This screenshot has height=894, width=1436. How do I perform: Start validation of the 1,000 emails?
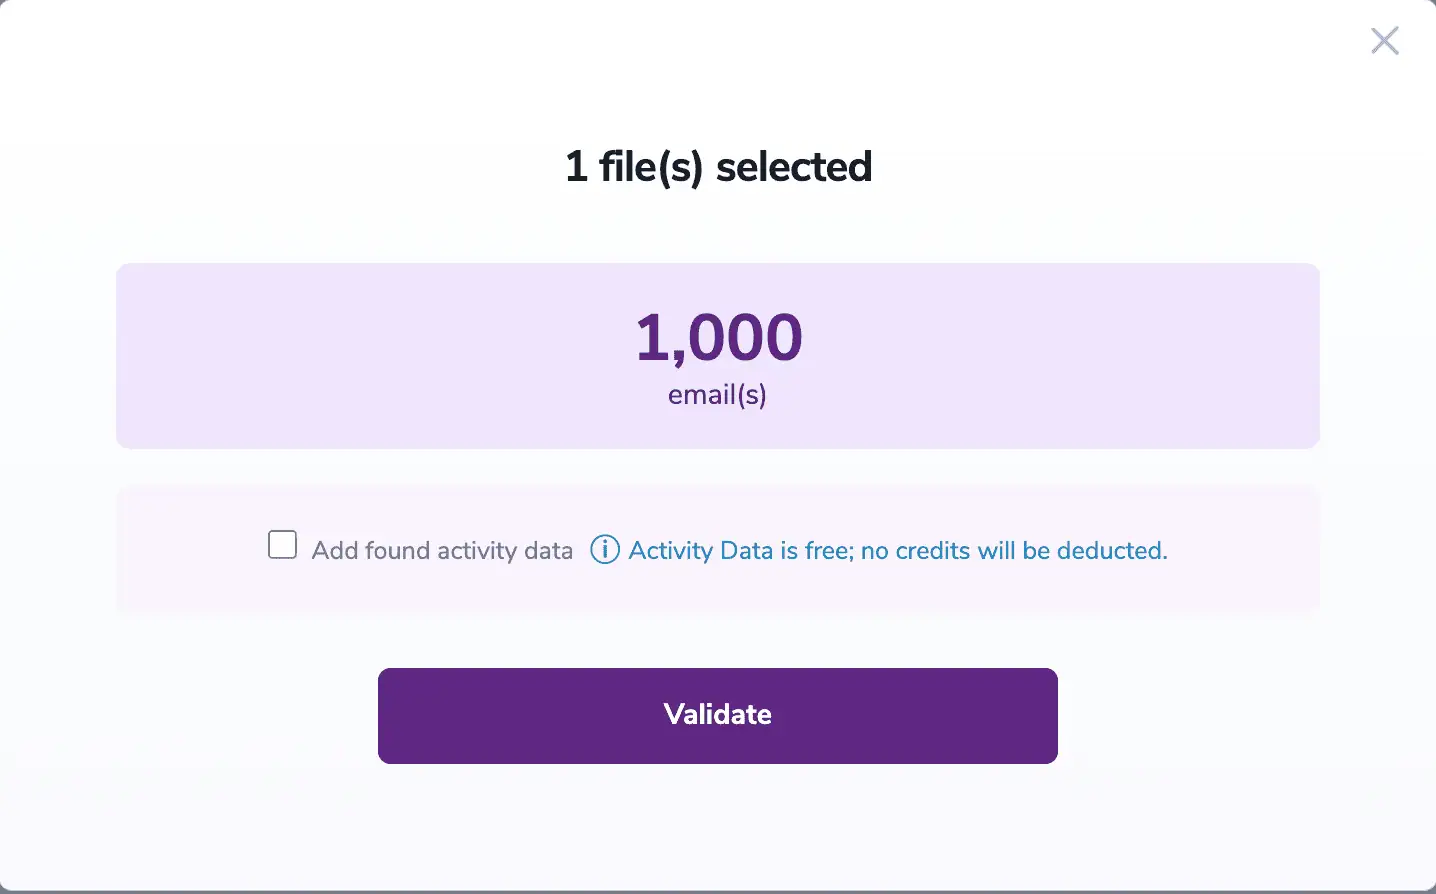[717, 715]
